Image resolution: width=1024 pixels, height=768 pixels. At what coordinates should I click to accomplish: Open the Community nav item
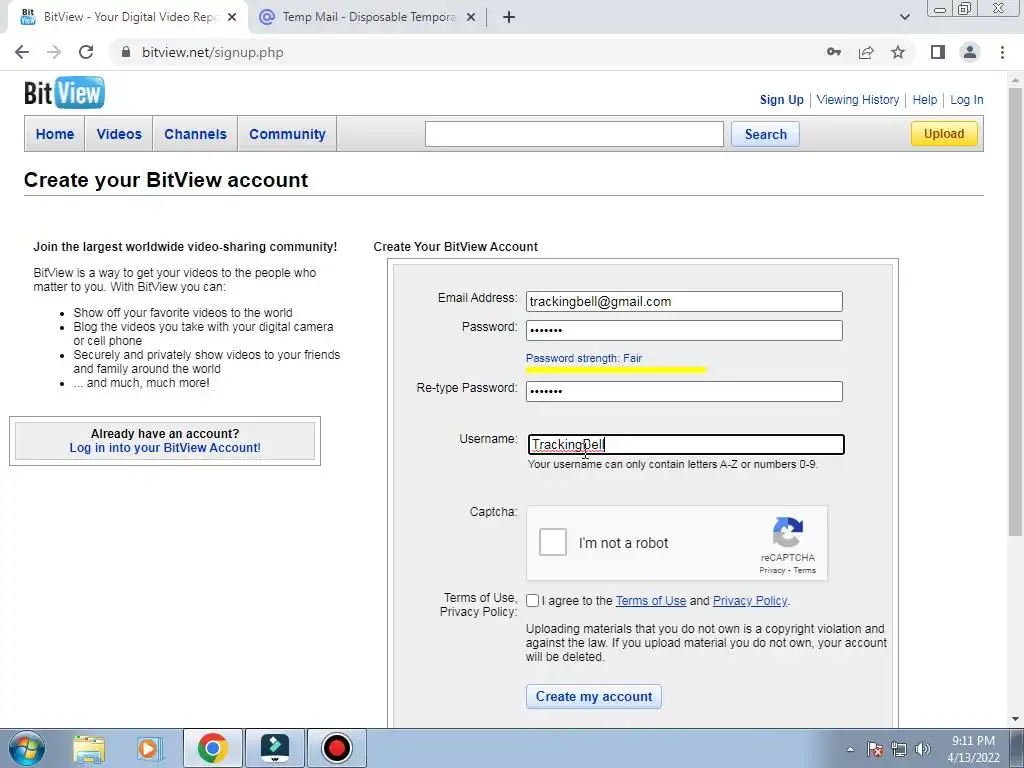287,134
